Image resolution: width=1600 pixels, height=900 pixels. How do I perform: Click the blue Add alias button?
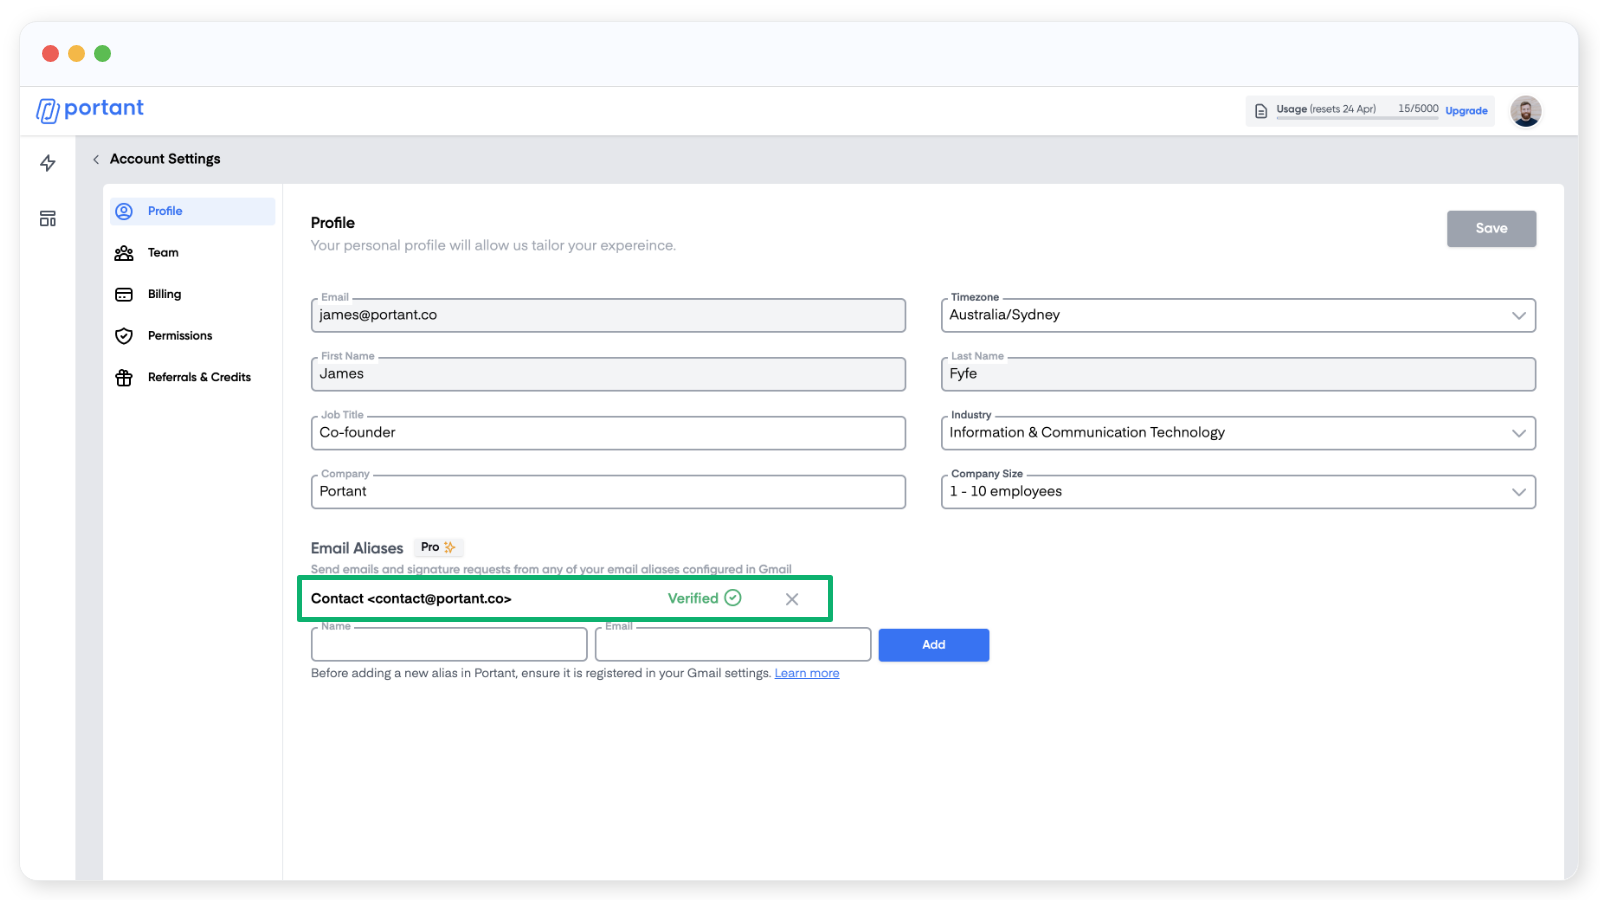[933, 645]
